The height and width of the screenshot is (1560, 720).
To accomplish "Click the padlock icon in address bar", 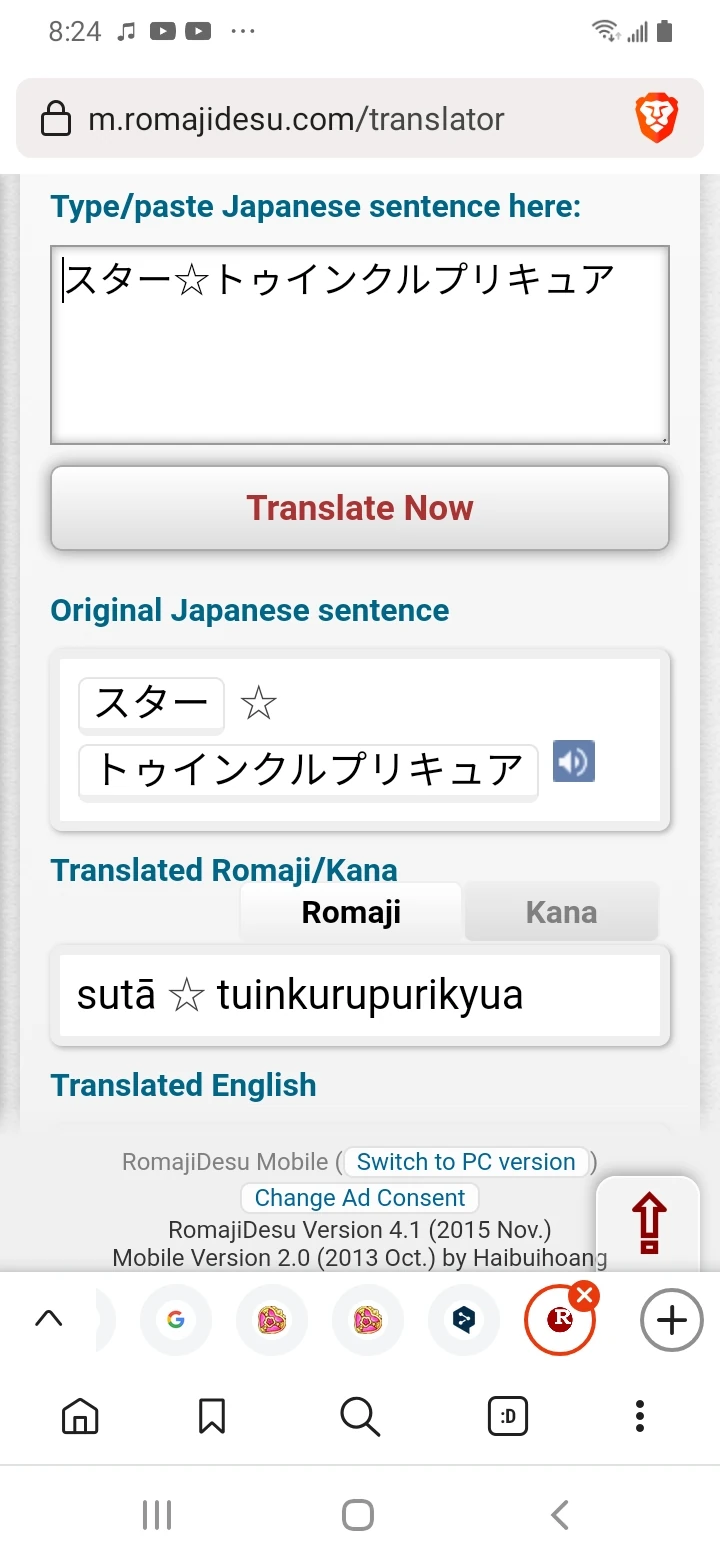I will [55, 118].
